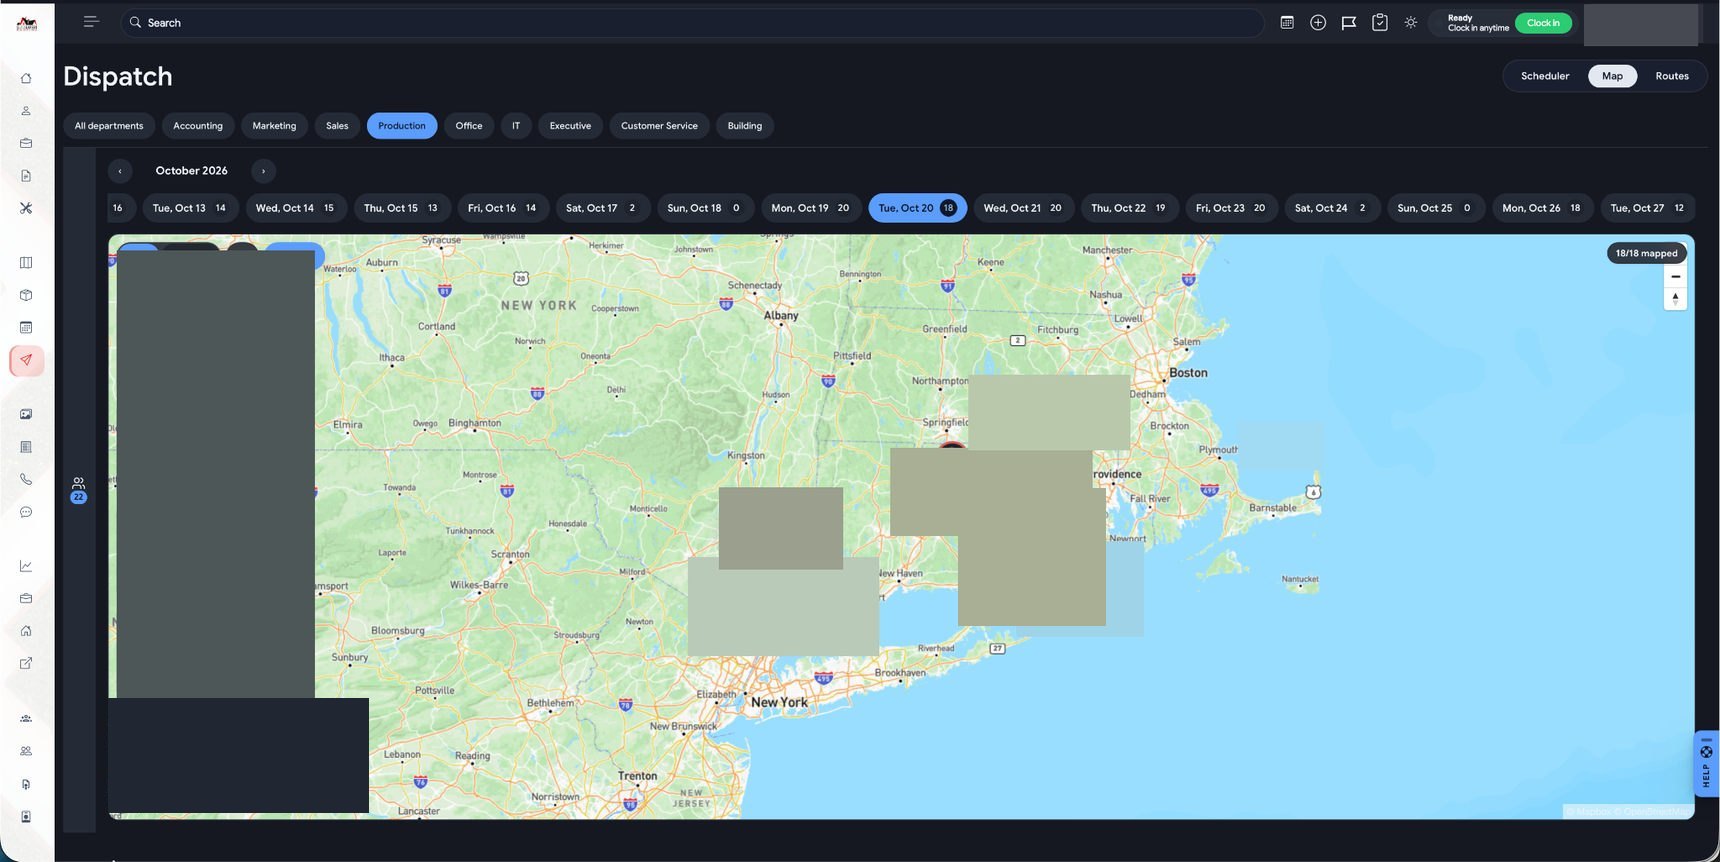This screenshot has height=862, width=1720.
Task: Click the company logo
Action: [27, 23]
